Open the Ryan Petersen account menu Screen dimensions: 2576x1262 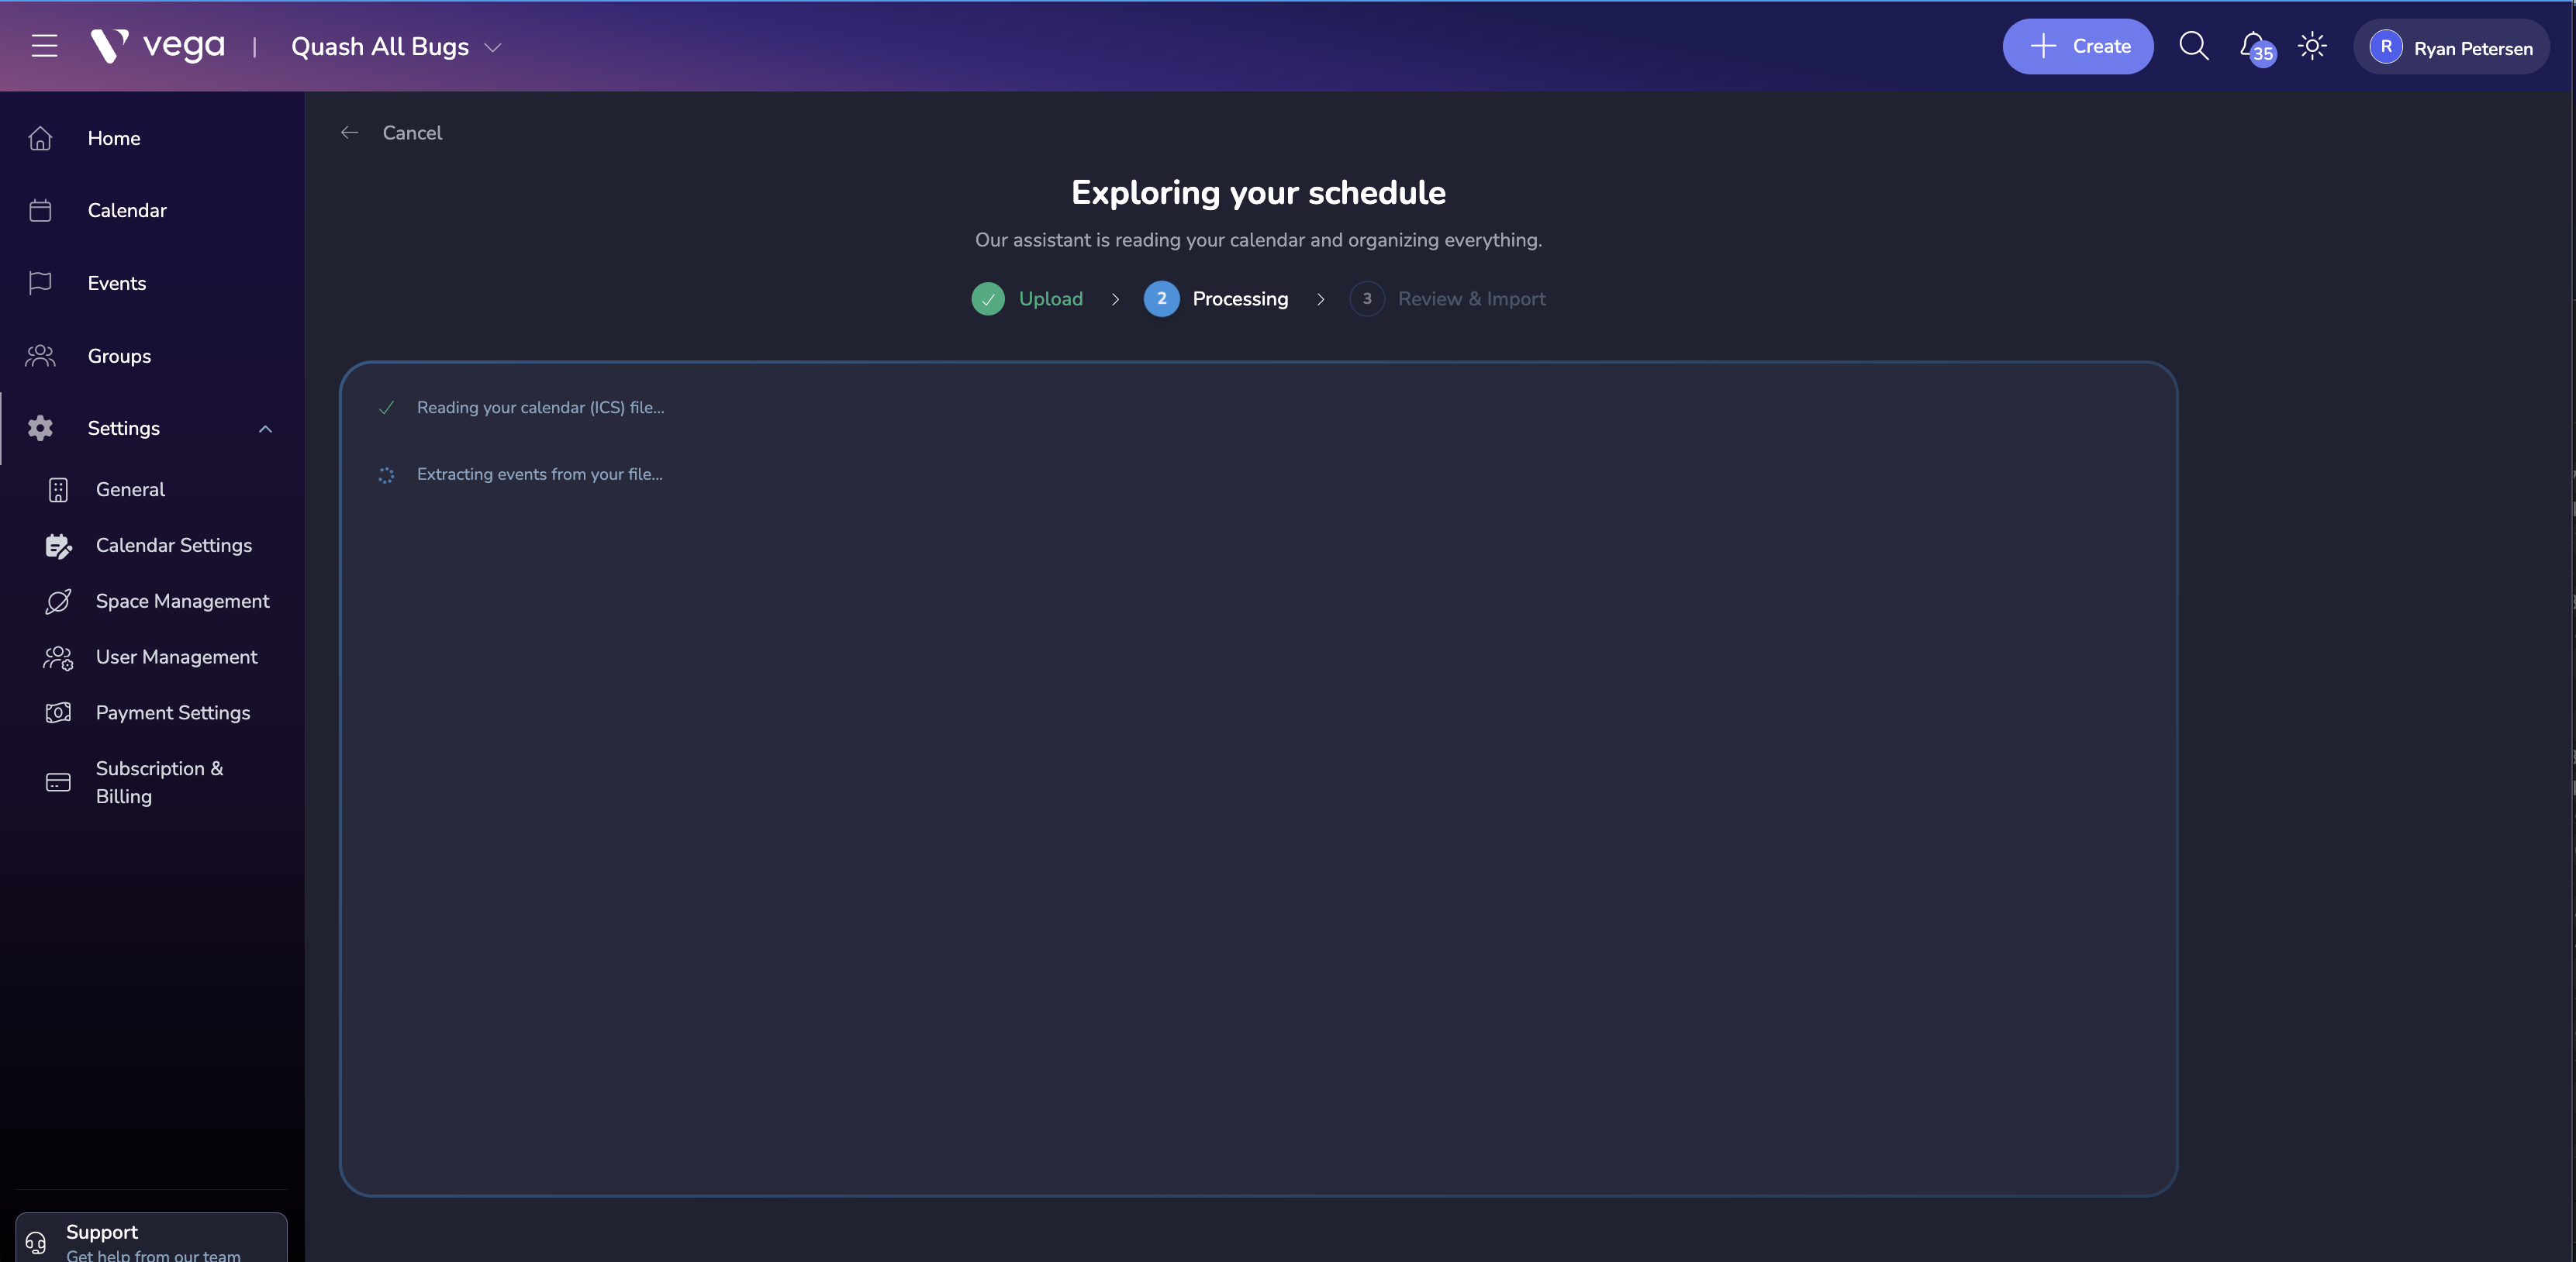coord(2451,47)
